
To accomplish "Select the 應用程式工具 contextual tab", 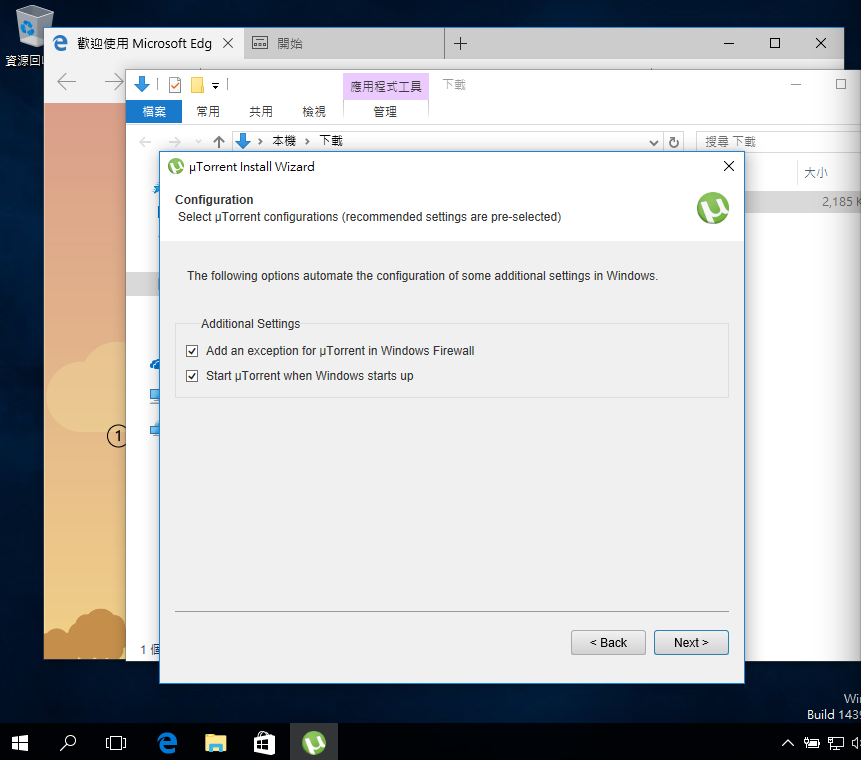I will click(x=385, y=86).
